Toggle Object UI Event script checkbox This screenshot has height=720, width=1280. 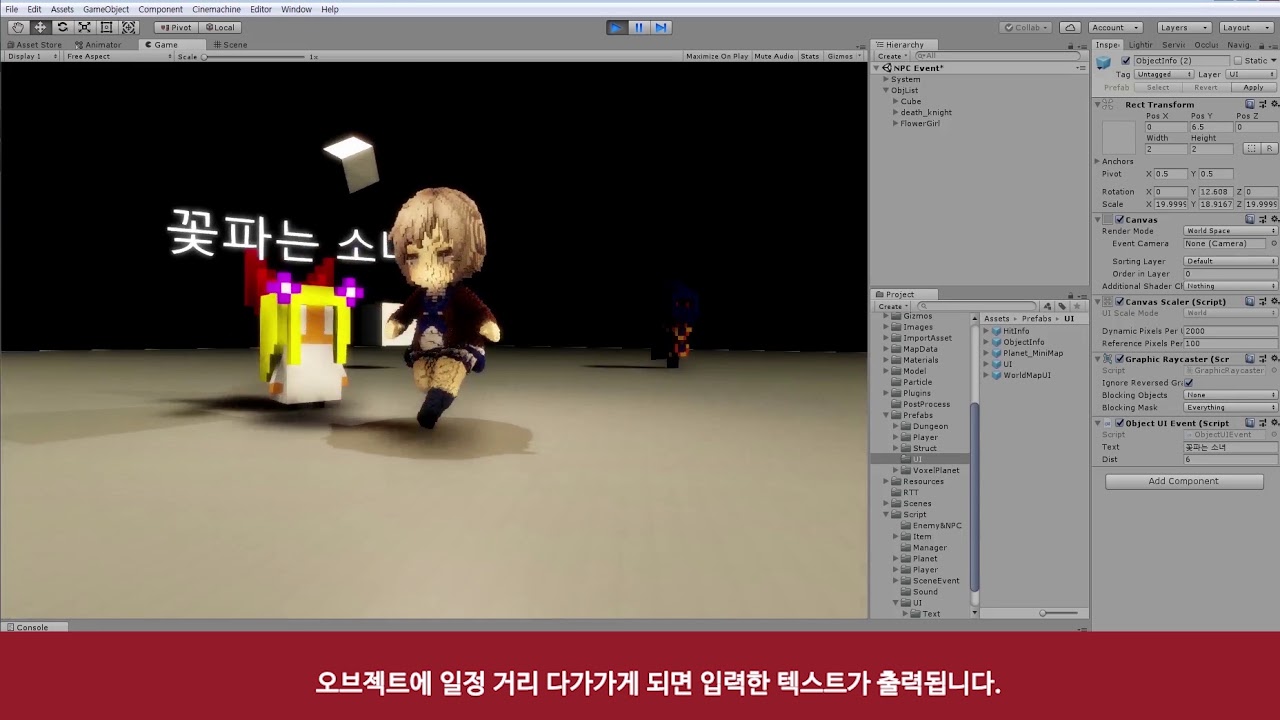pos(1120,423)
